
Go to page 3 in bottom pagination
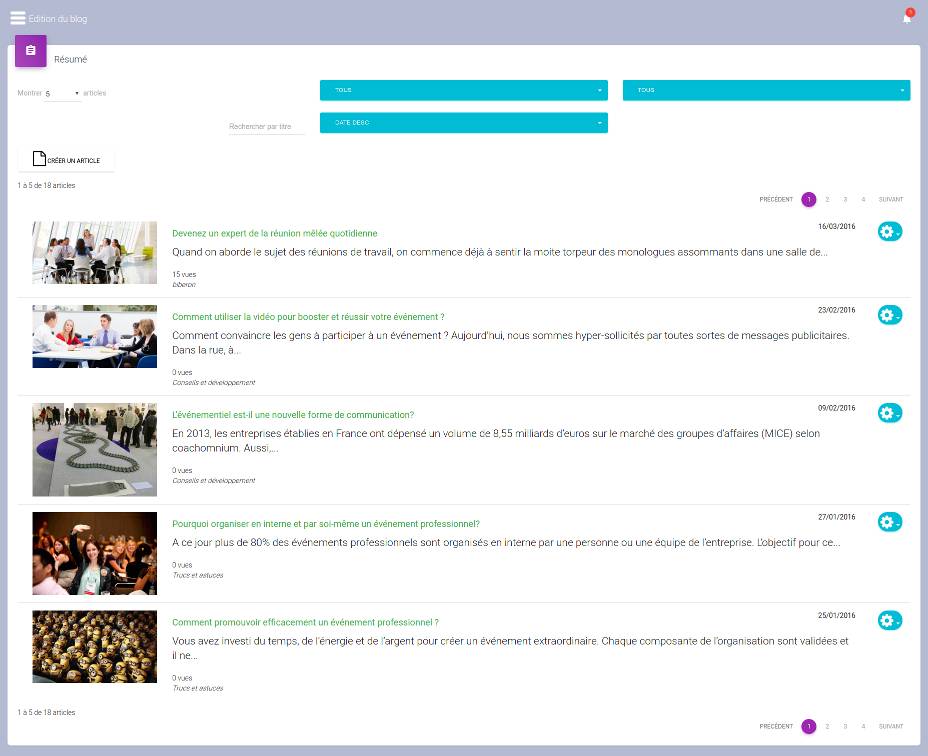pos(845,726)
